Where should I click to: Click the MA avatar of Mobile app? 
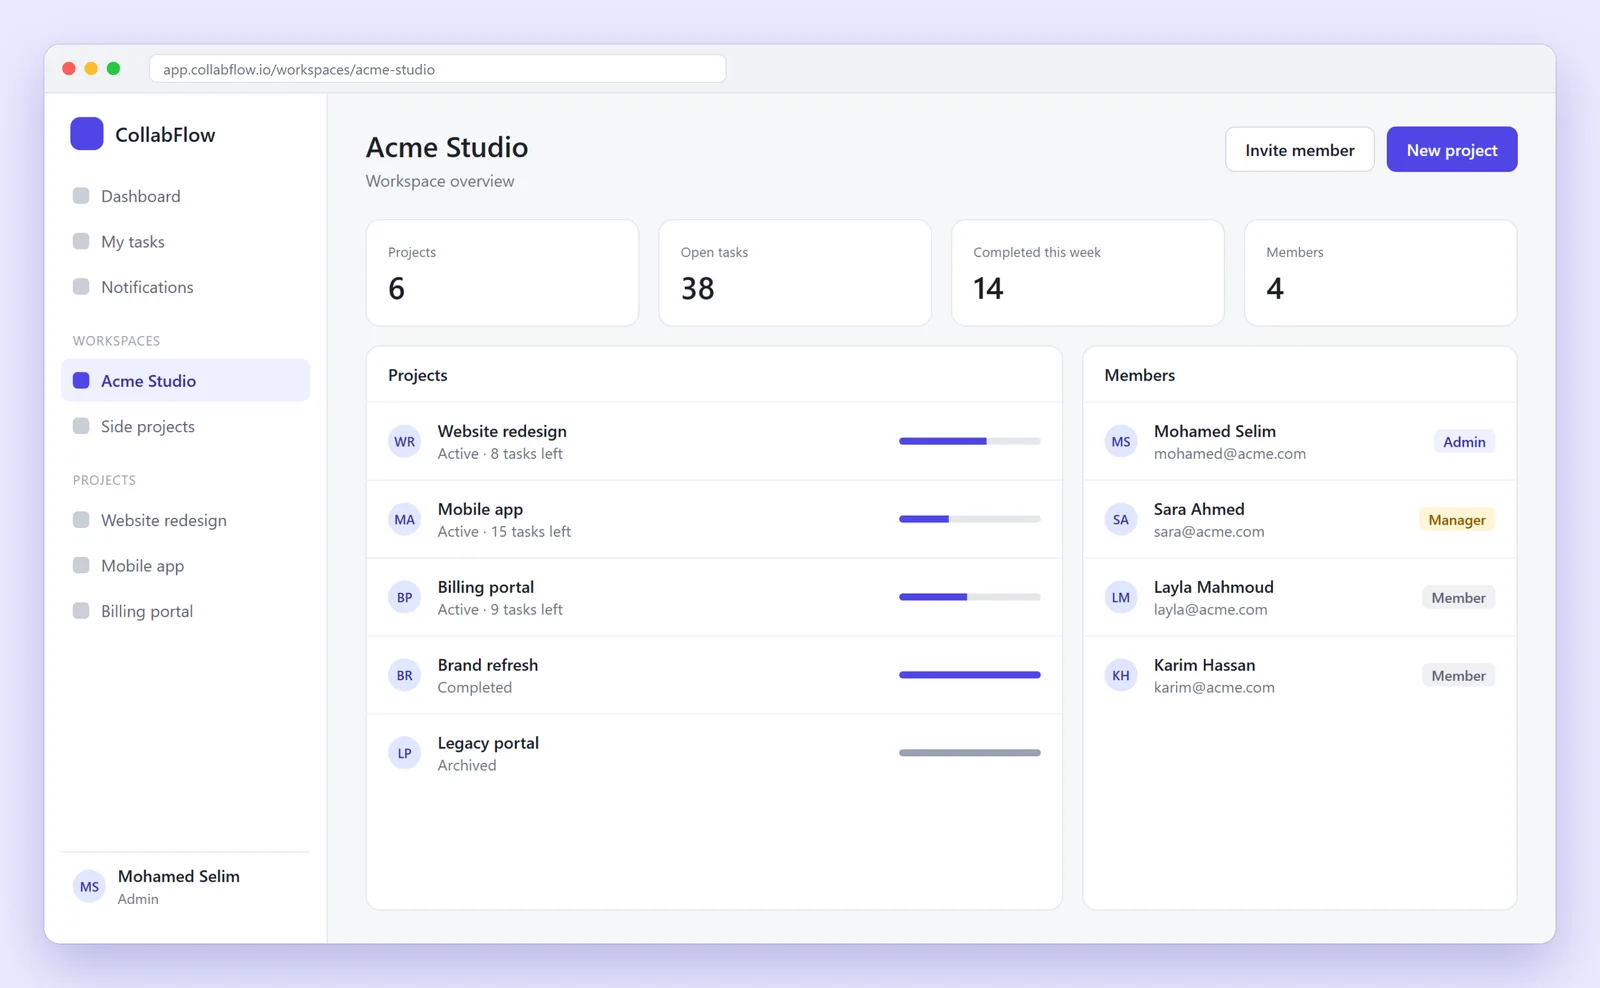pos(404,519)
